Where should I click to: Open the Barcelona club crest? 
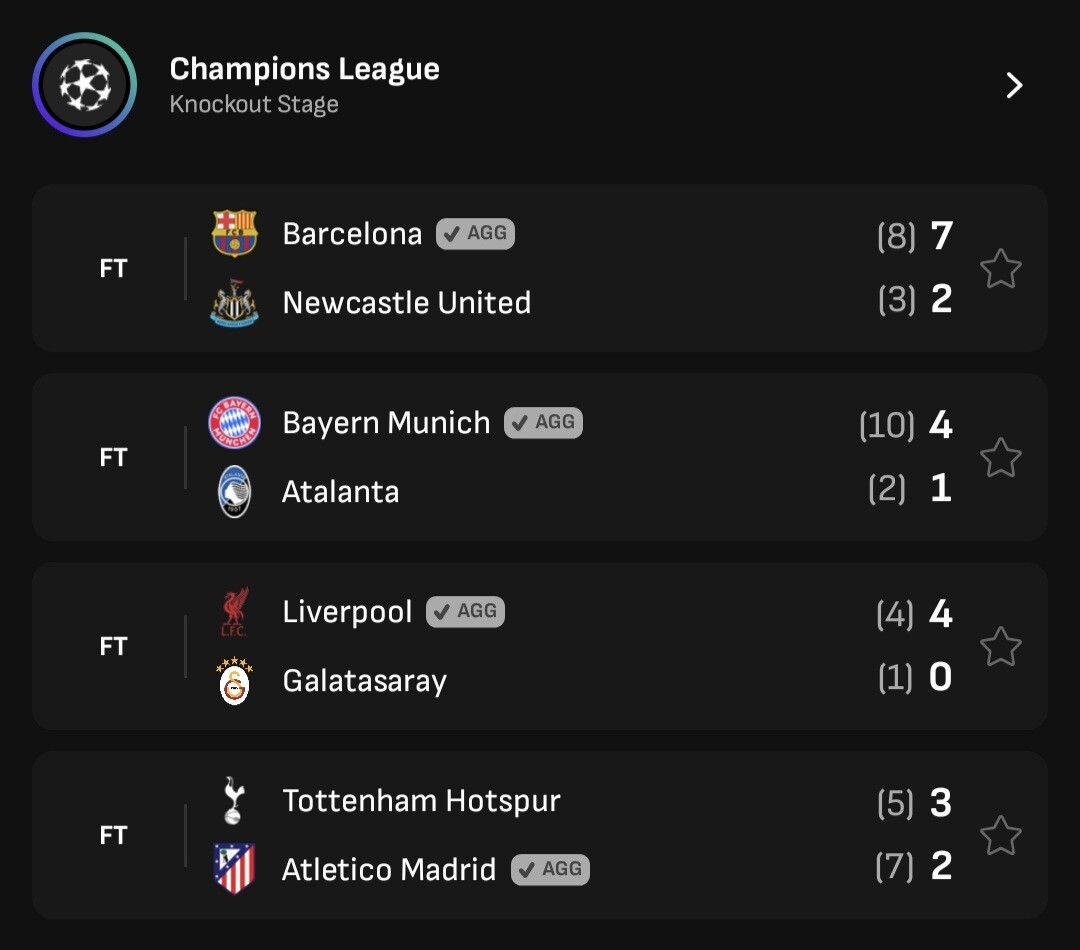point(235,234)
